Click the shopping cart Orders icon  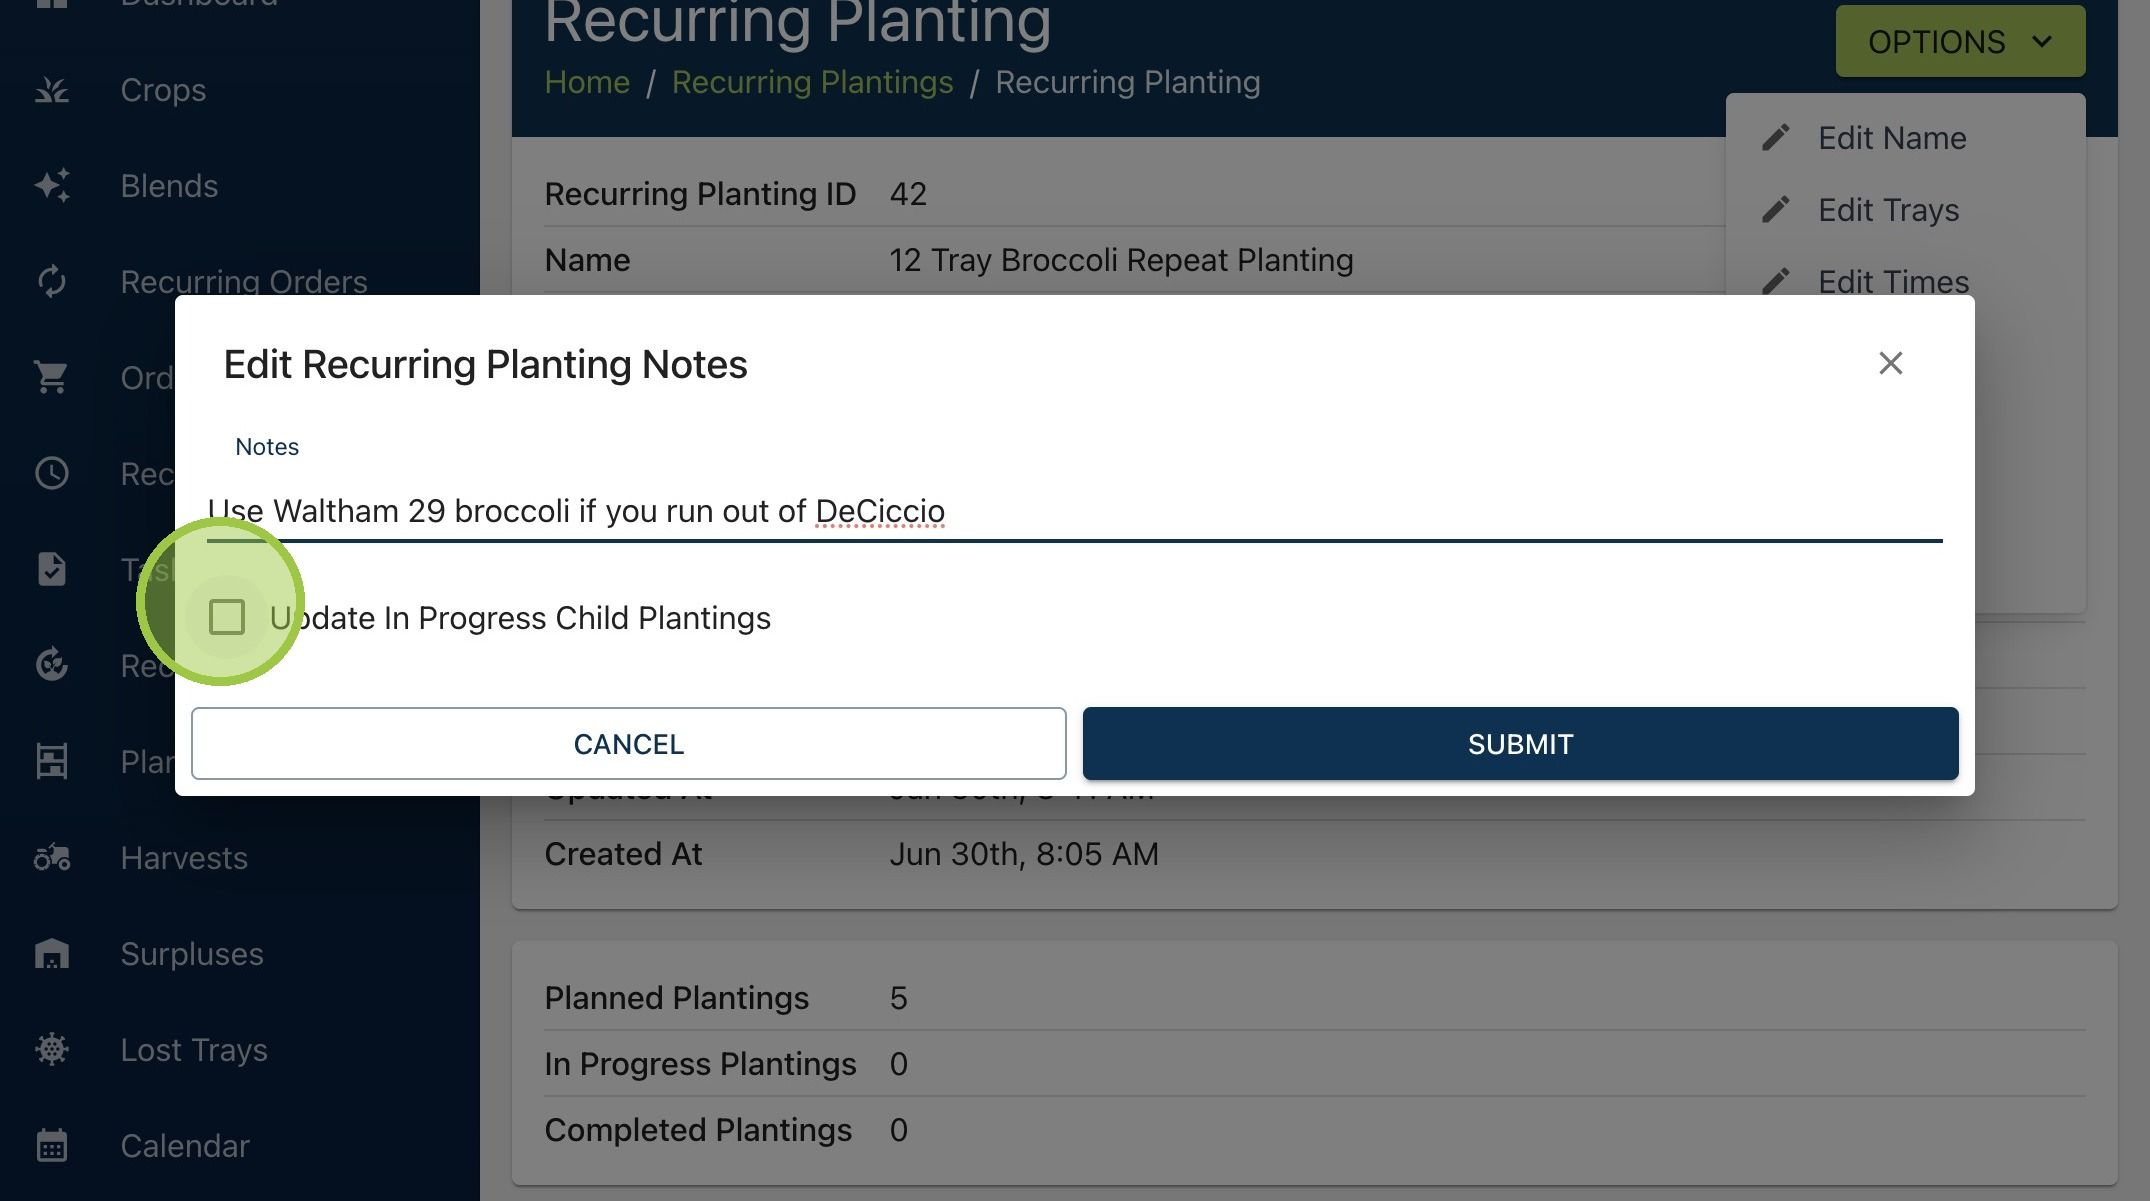[51, 378]
